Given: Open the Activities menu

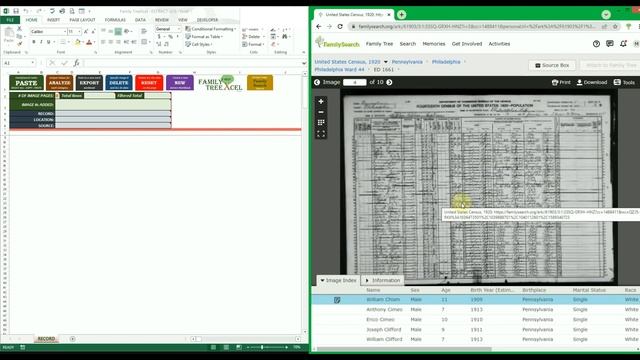Looking at the screenshot, I should [499, 44].
